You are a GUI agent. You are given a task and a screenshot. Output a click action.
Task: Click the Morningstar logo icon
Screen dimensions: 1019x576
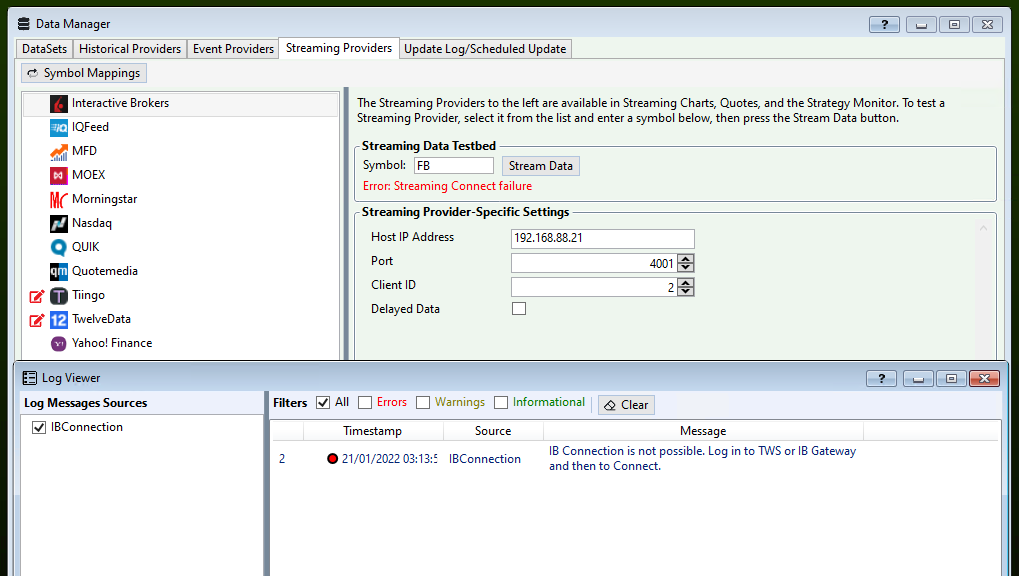click(58, 200)
